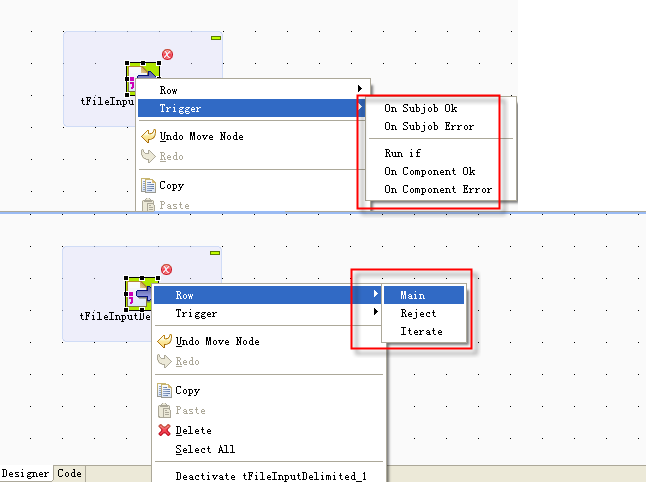650x482 pixels.
Task: Click Paste in lower context menu
Action: (190, 410)
